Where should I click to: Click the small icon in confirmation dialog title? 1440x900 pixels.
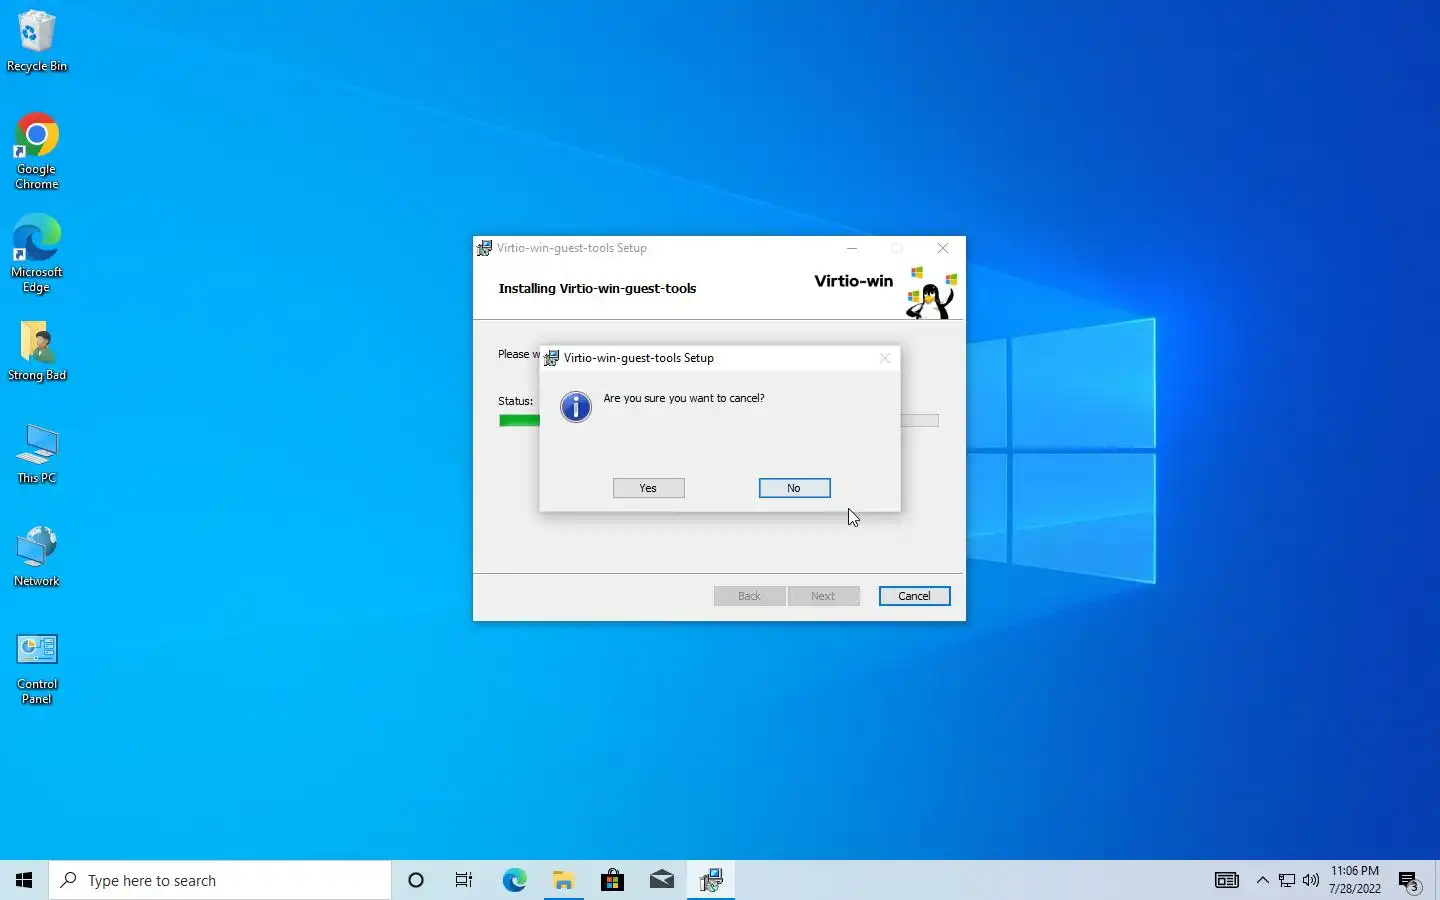[552, 358]
